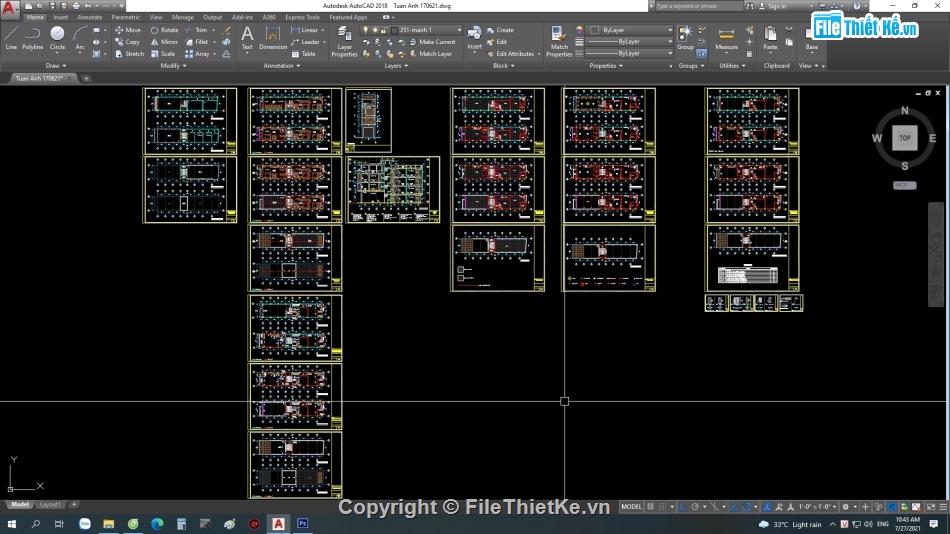The image size is (950, 534).
Task: Activate the Array command
Action: tap(198, 54)
